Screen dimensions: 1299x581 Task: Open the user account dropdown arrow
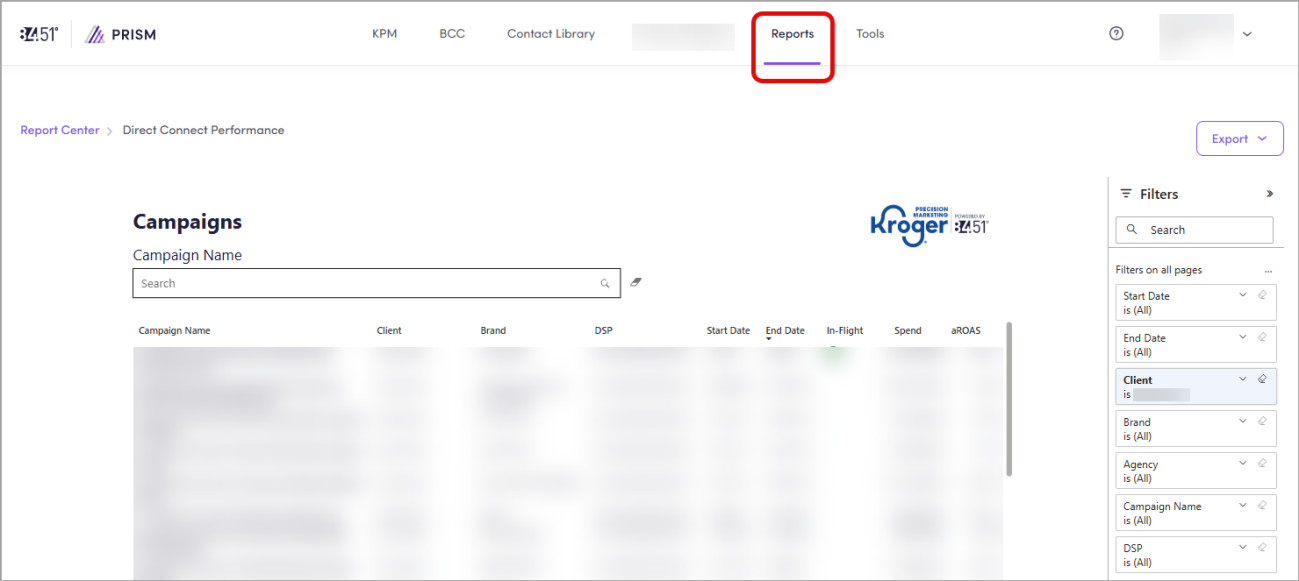(1247, 34)
